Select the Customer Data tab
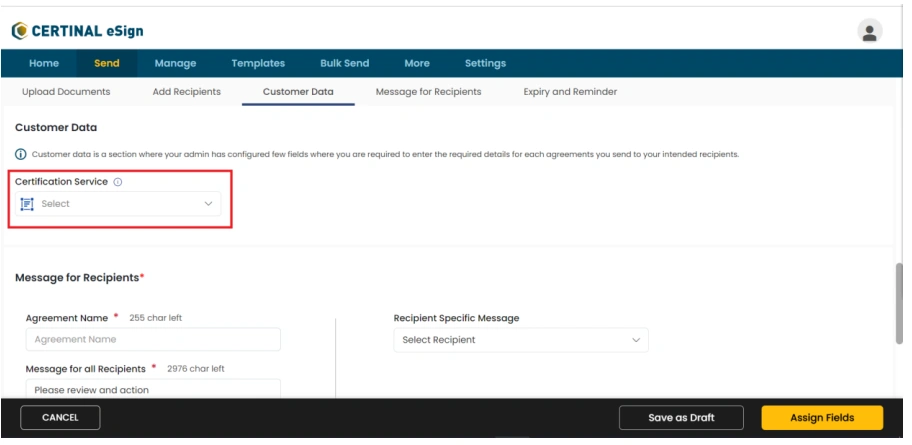 (298, 92)
